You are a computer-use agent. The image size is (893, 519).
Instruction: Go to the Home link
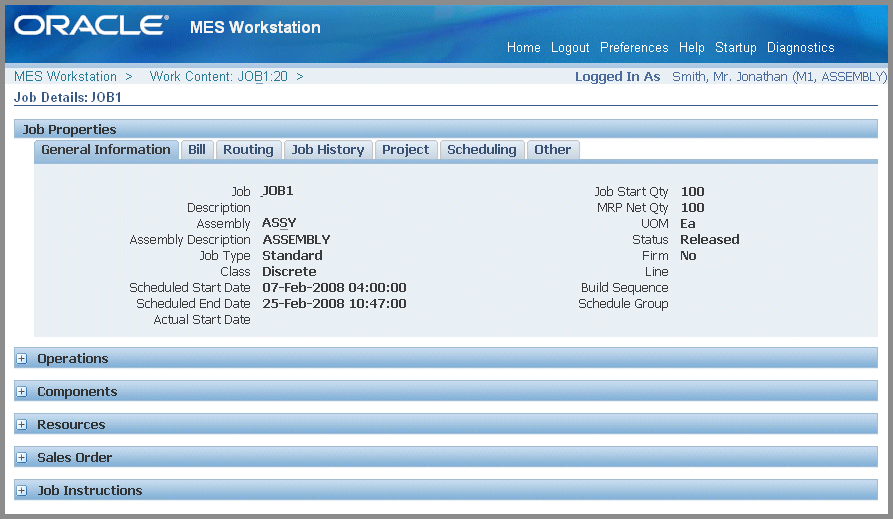click(523, 48)
